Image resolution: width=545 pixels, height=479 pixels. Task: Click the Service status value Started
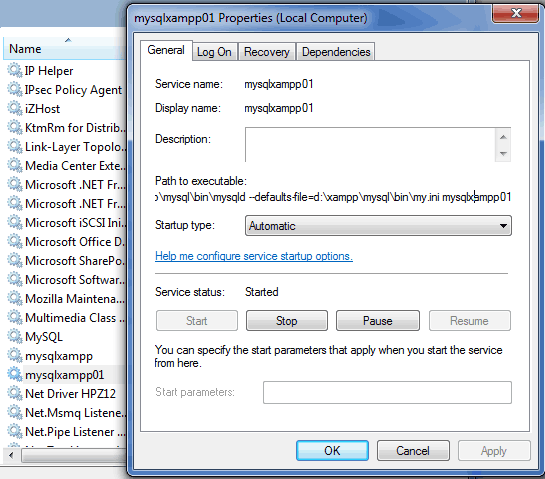click(x=262, y=292)
